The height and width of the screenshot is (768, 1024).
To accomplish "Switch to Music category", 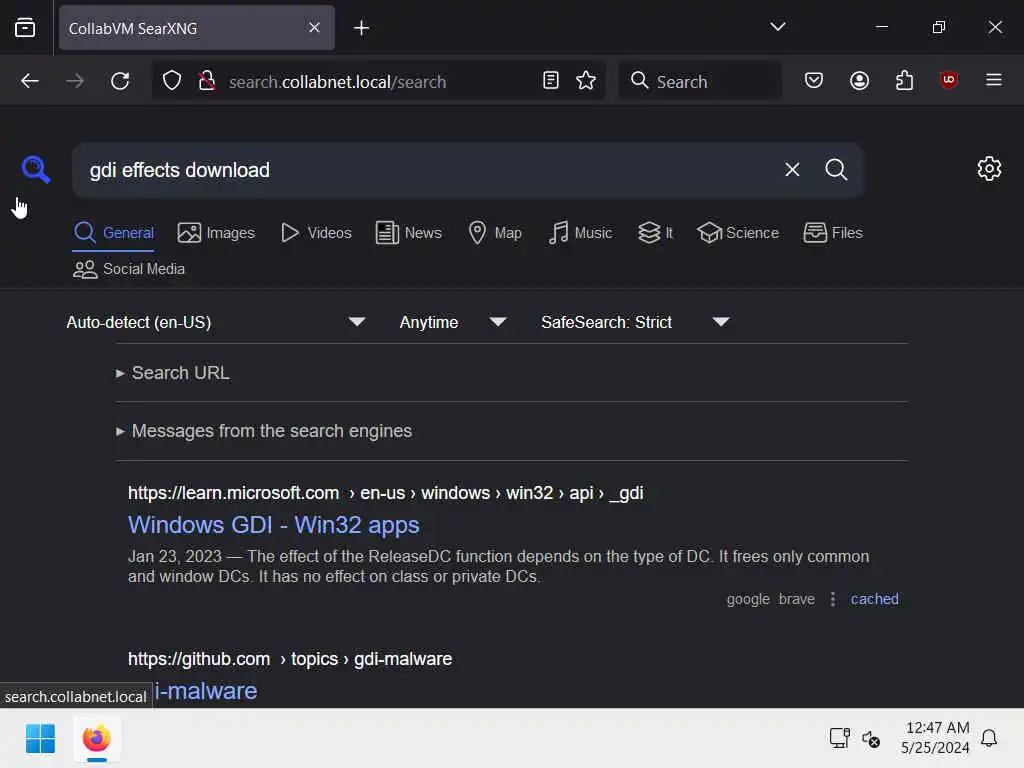I will click(x=580, y=233).
